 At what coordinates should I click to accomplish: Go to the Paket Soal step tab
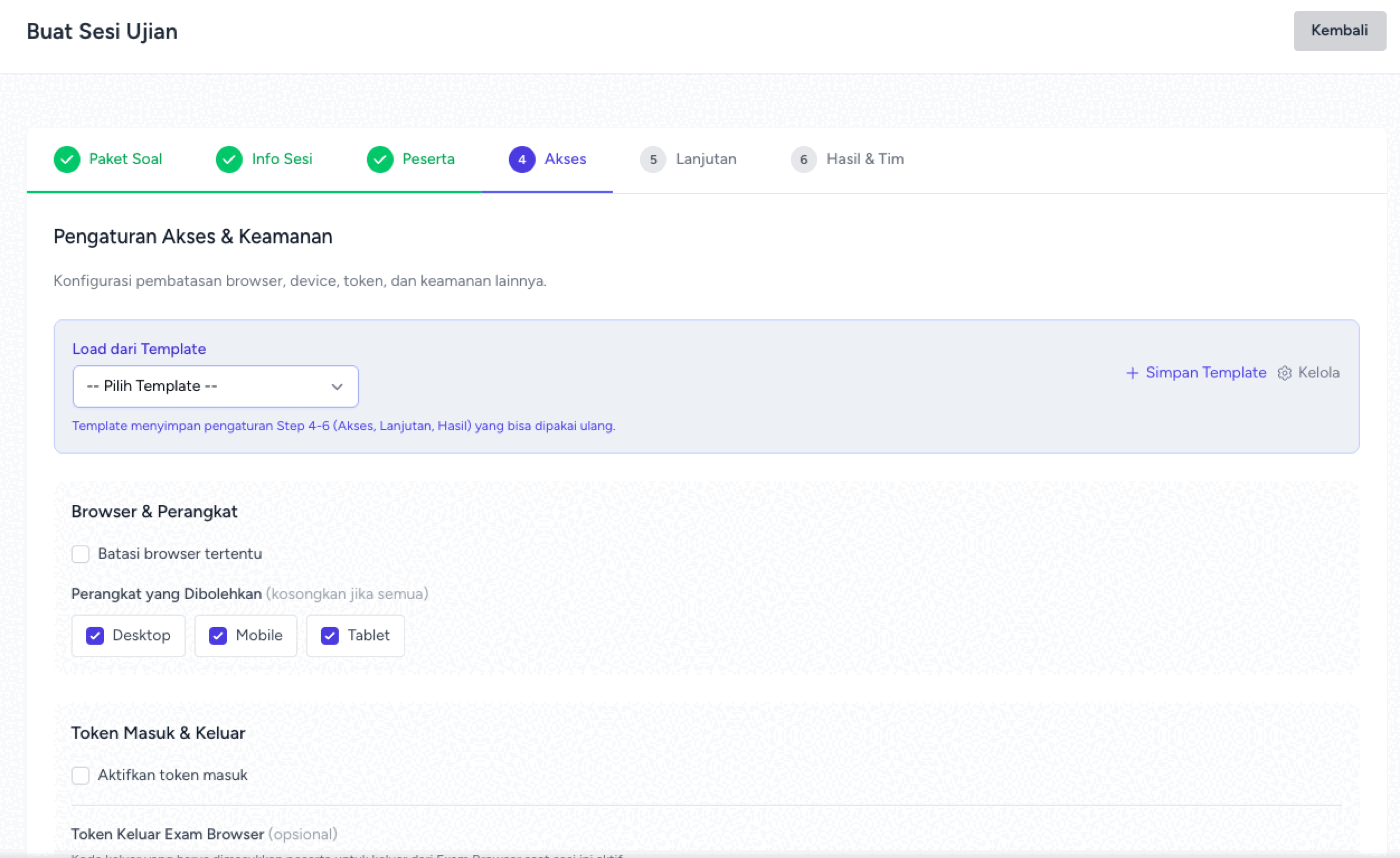(108, 159)
